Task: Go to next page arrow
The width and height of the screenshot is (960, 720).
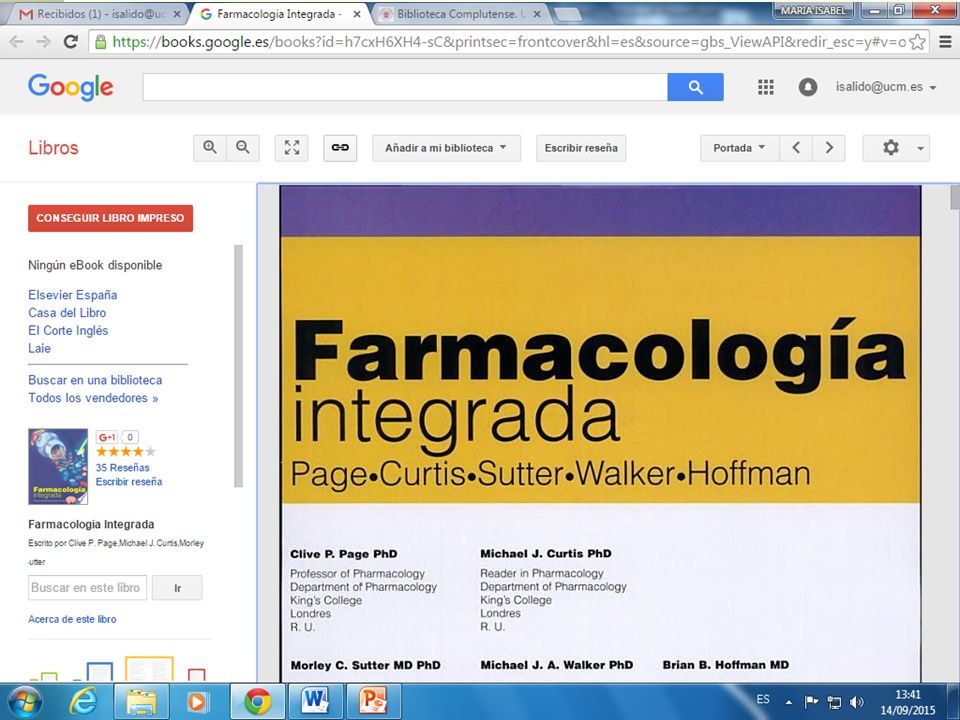Action: point(829,148)
